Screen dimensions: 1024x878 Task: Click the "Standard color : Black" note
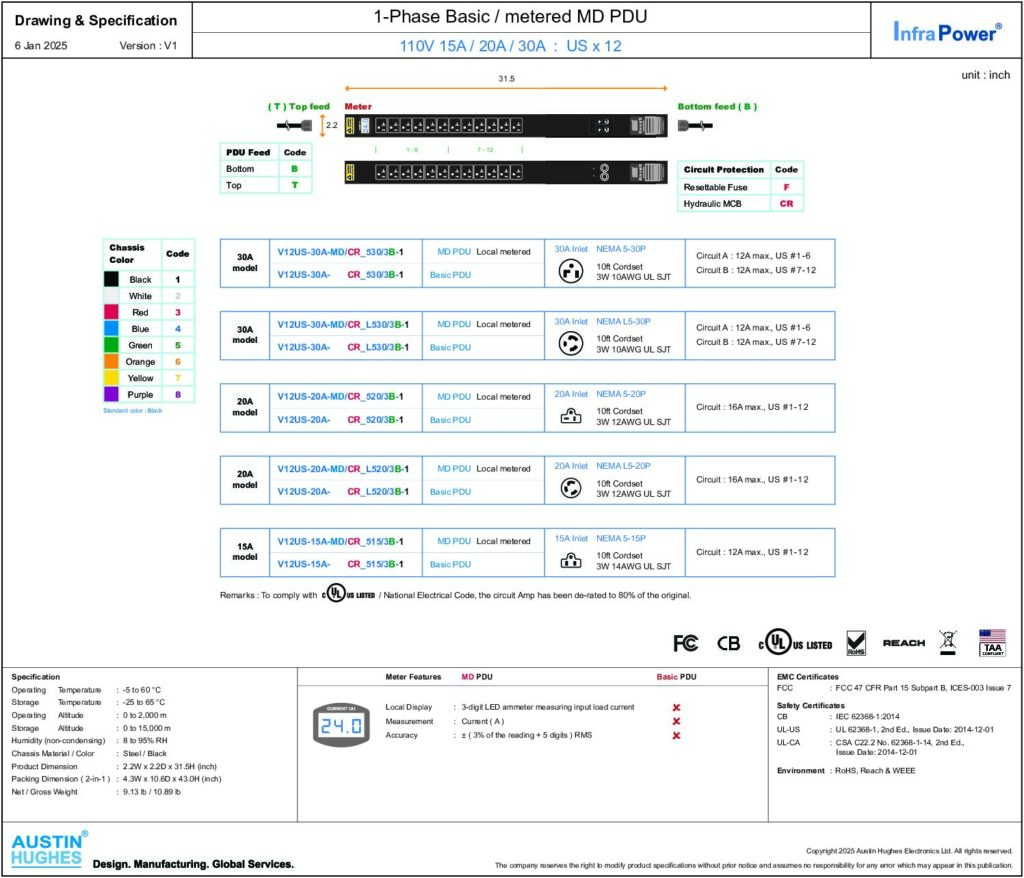point(133,411)
